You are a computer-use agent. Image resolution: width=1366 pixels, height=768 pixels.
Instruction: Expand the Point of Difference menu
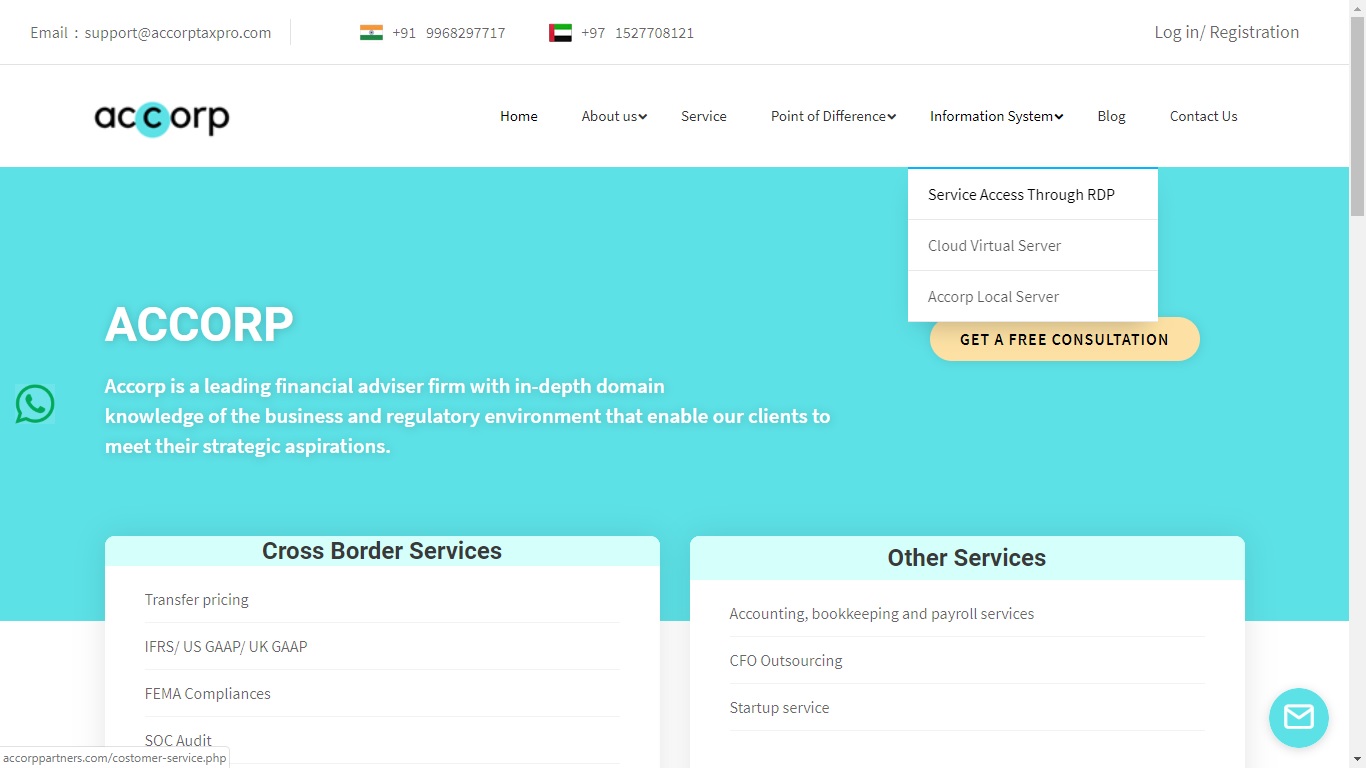(833, 116)
